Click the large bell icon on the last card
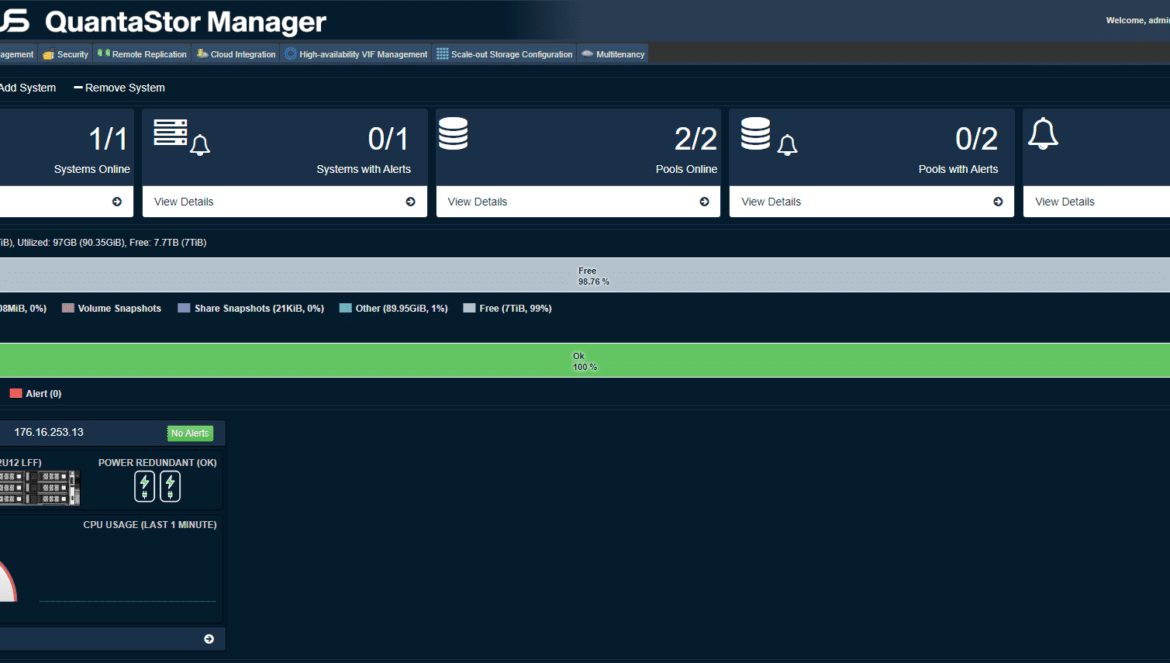 coord(1043,134)
